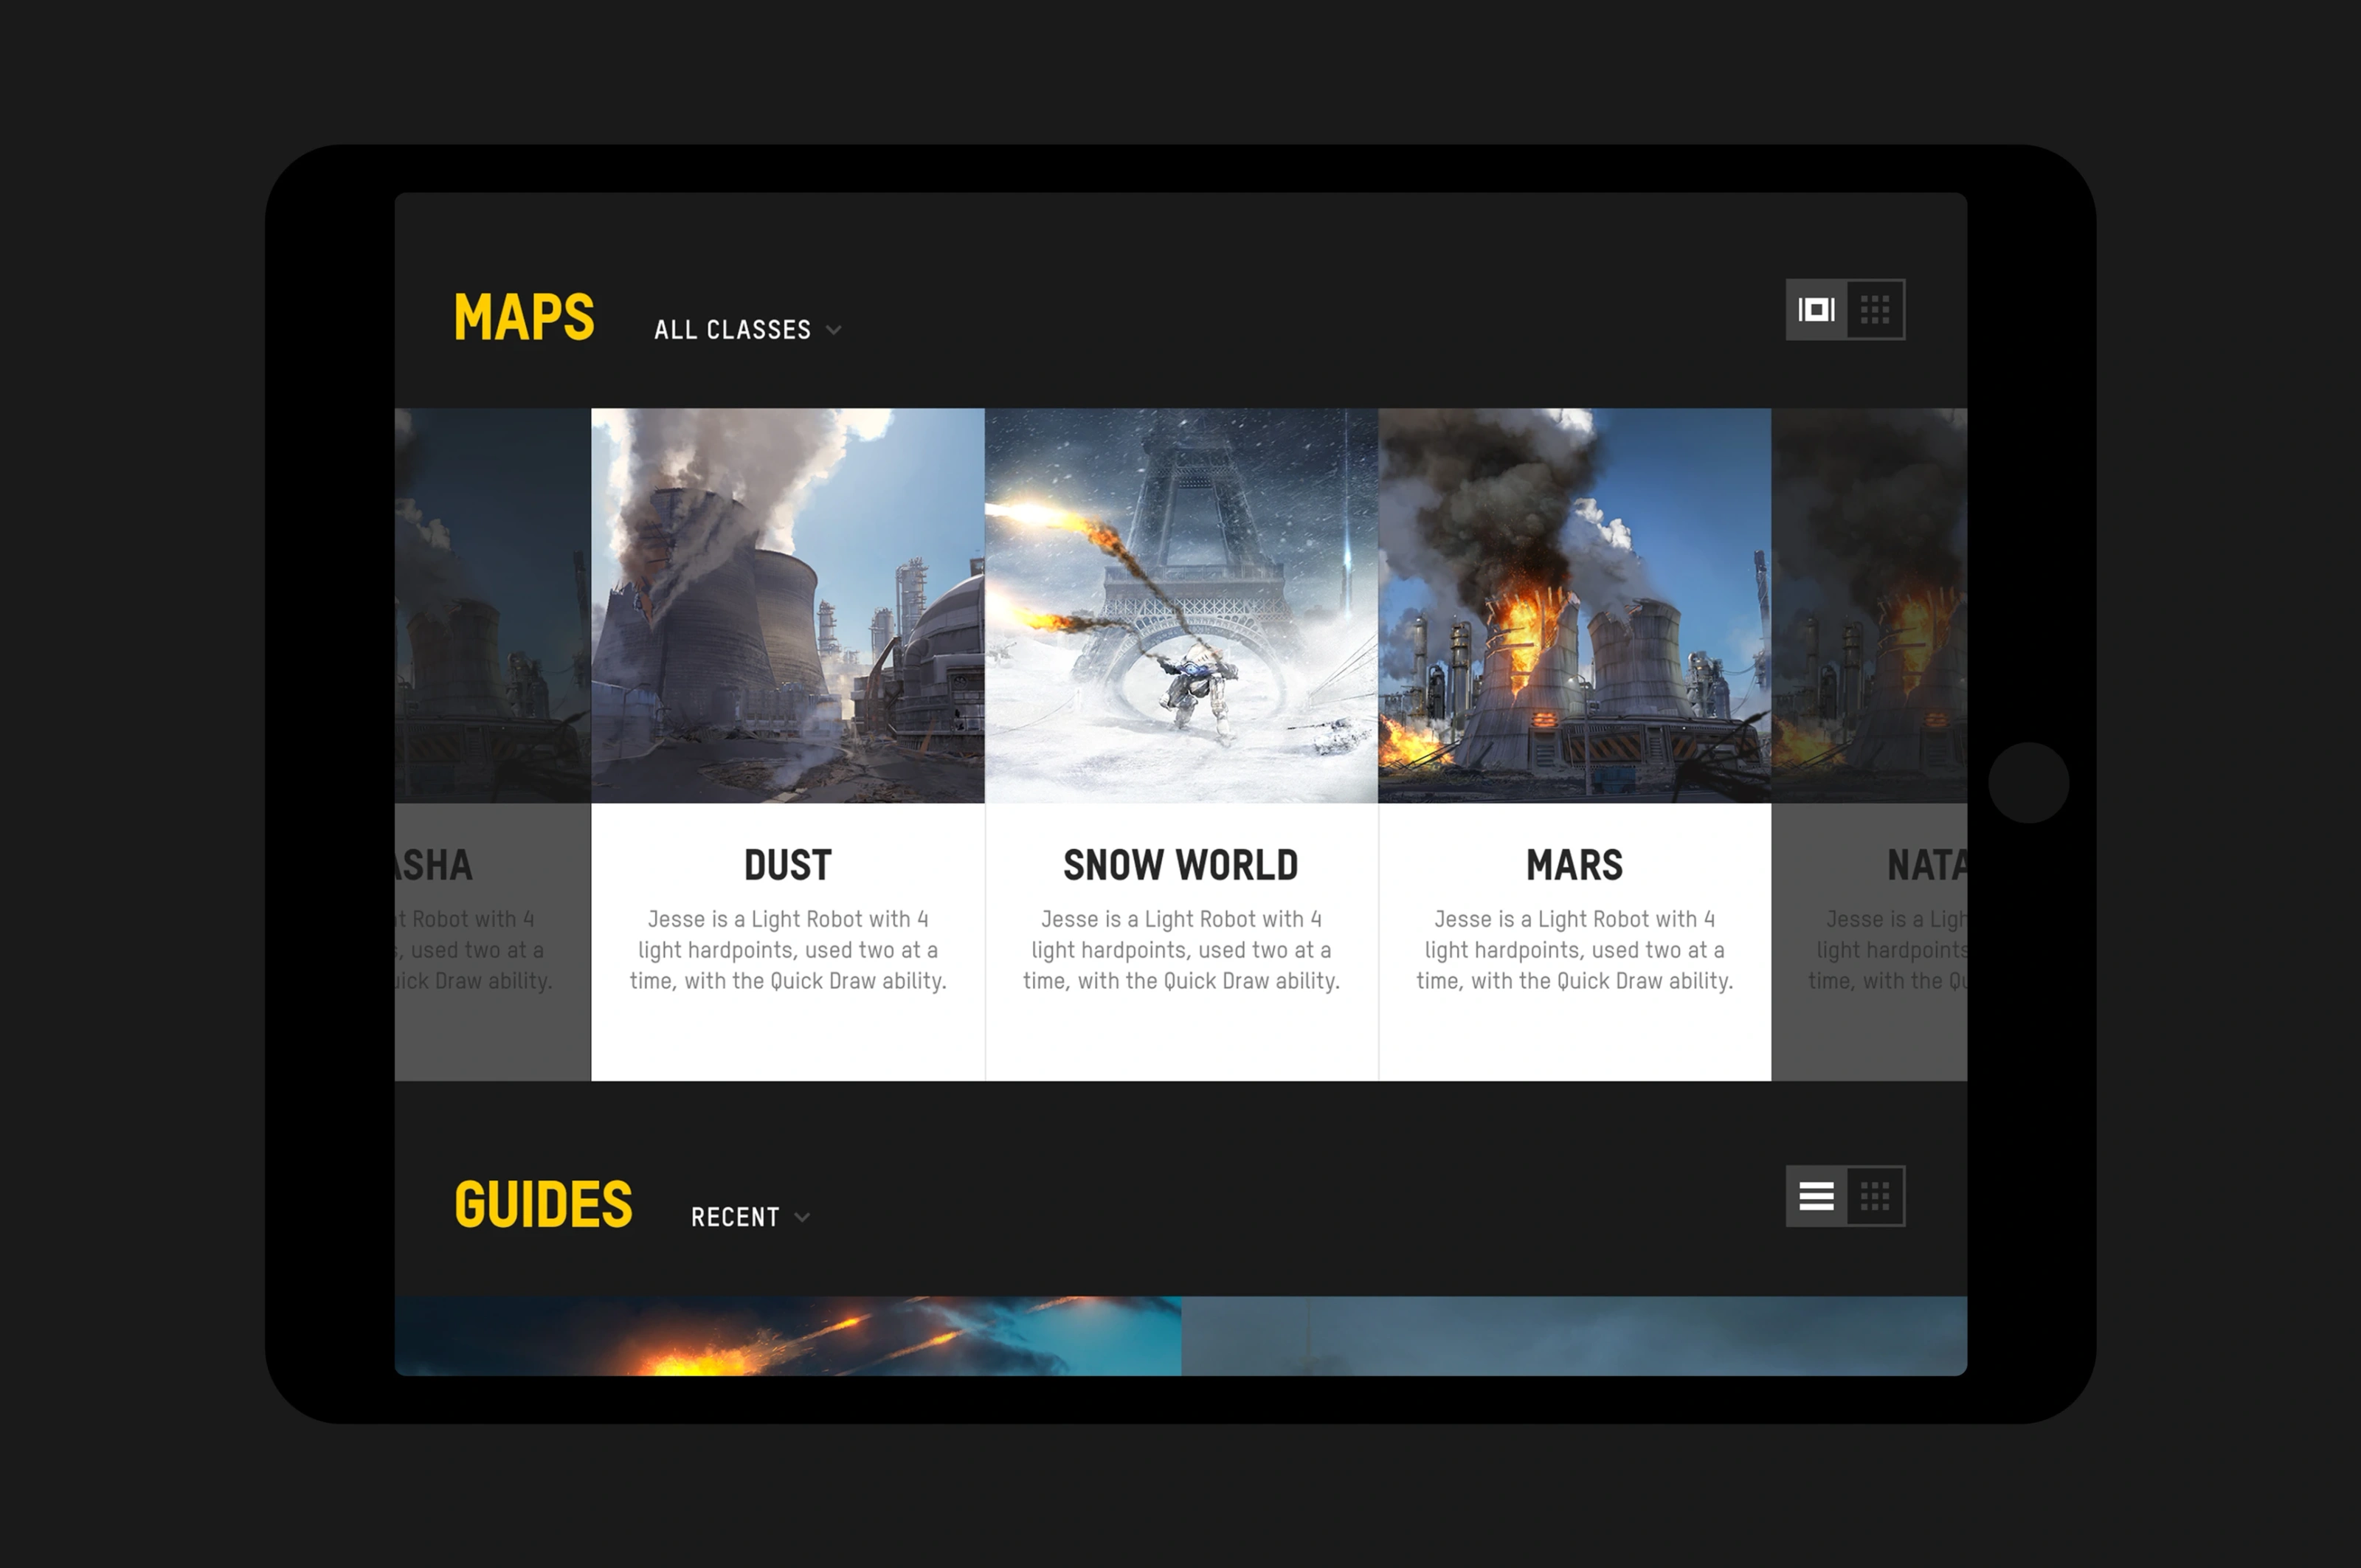
Task: Select the Mars map title
Action: [x=1574, y=865]
